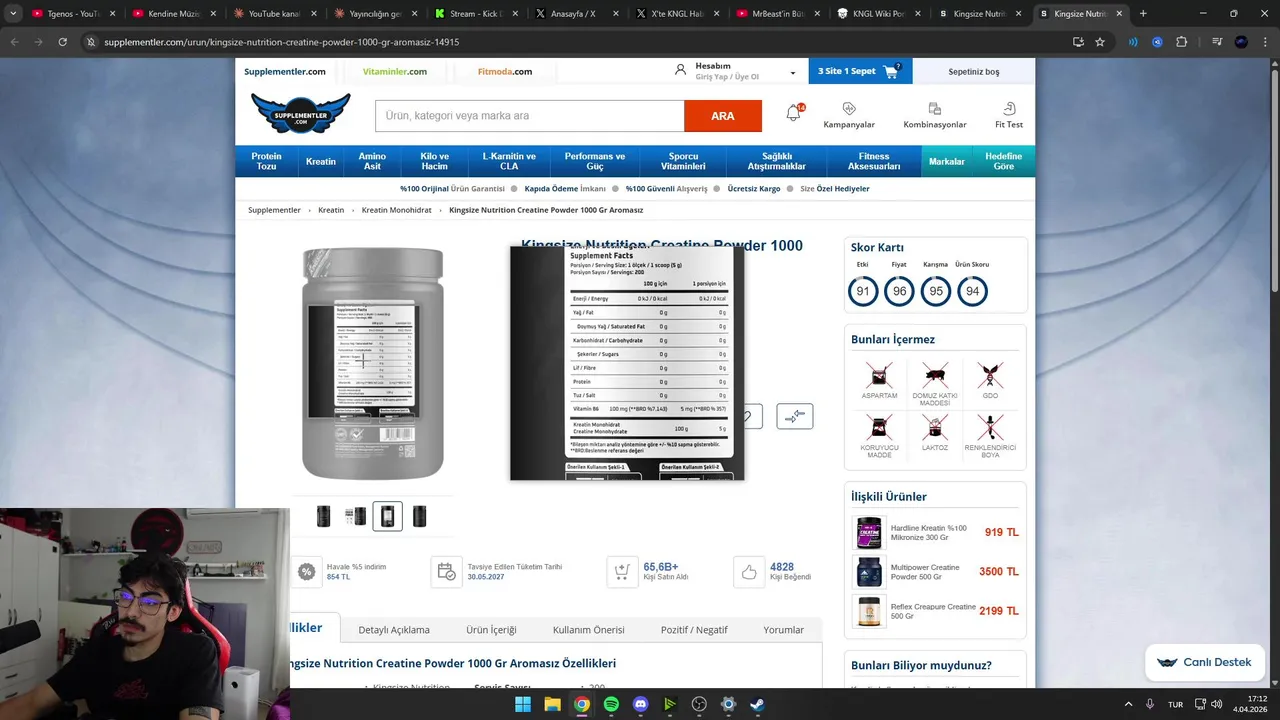
Task: Open Sağlıklı Atıştırmalıklar category menu
Action: point(777,161)
